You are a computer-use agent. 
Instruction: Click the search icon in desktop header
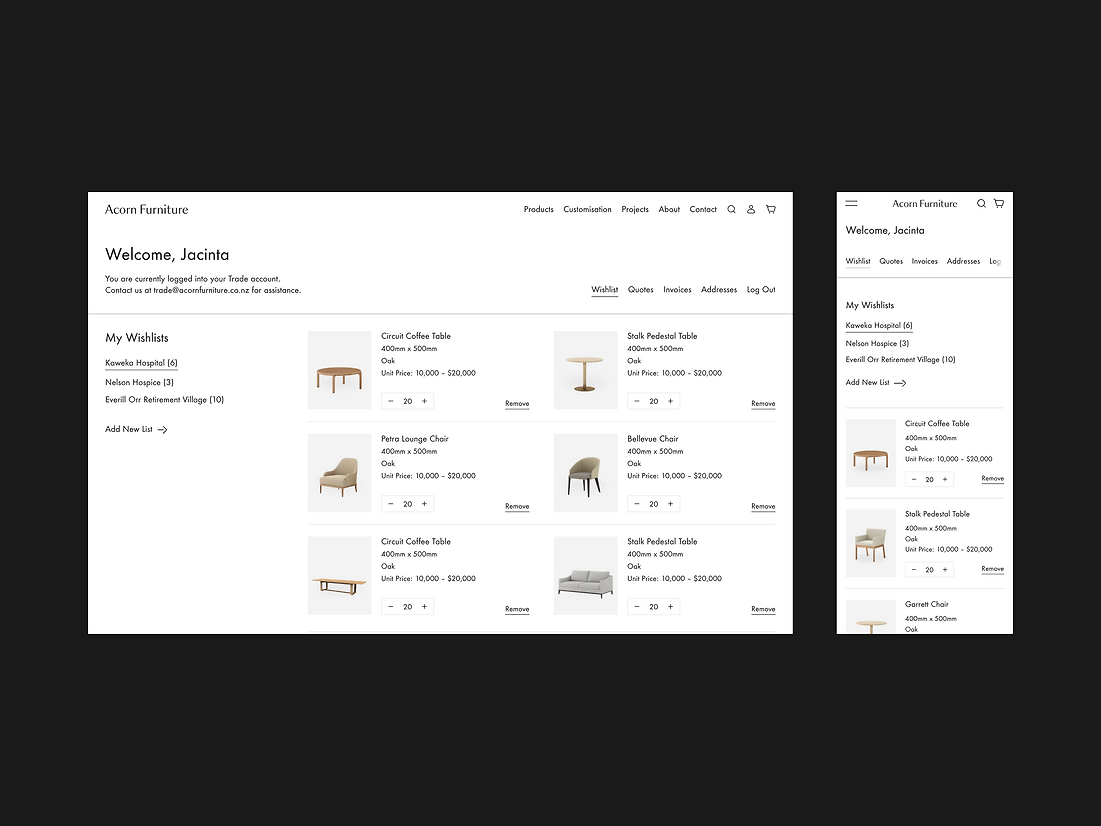click(x=731, y=210)
